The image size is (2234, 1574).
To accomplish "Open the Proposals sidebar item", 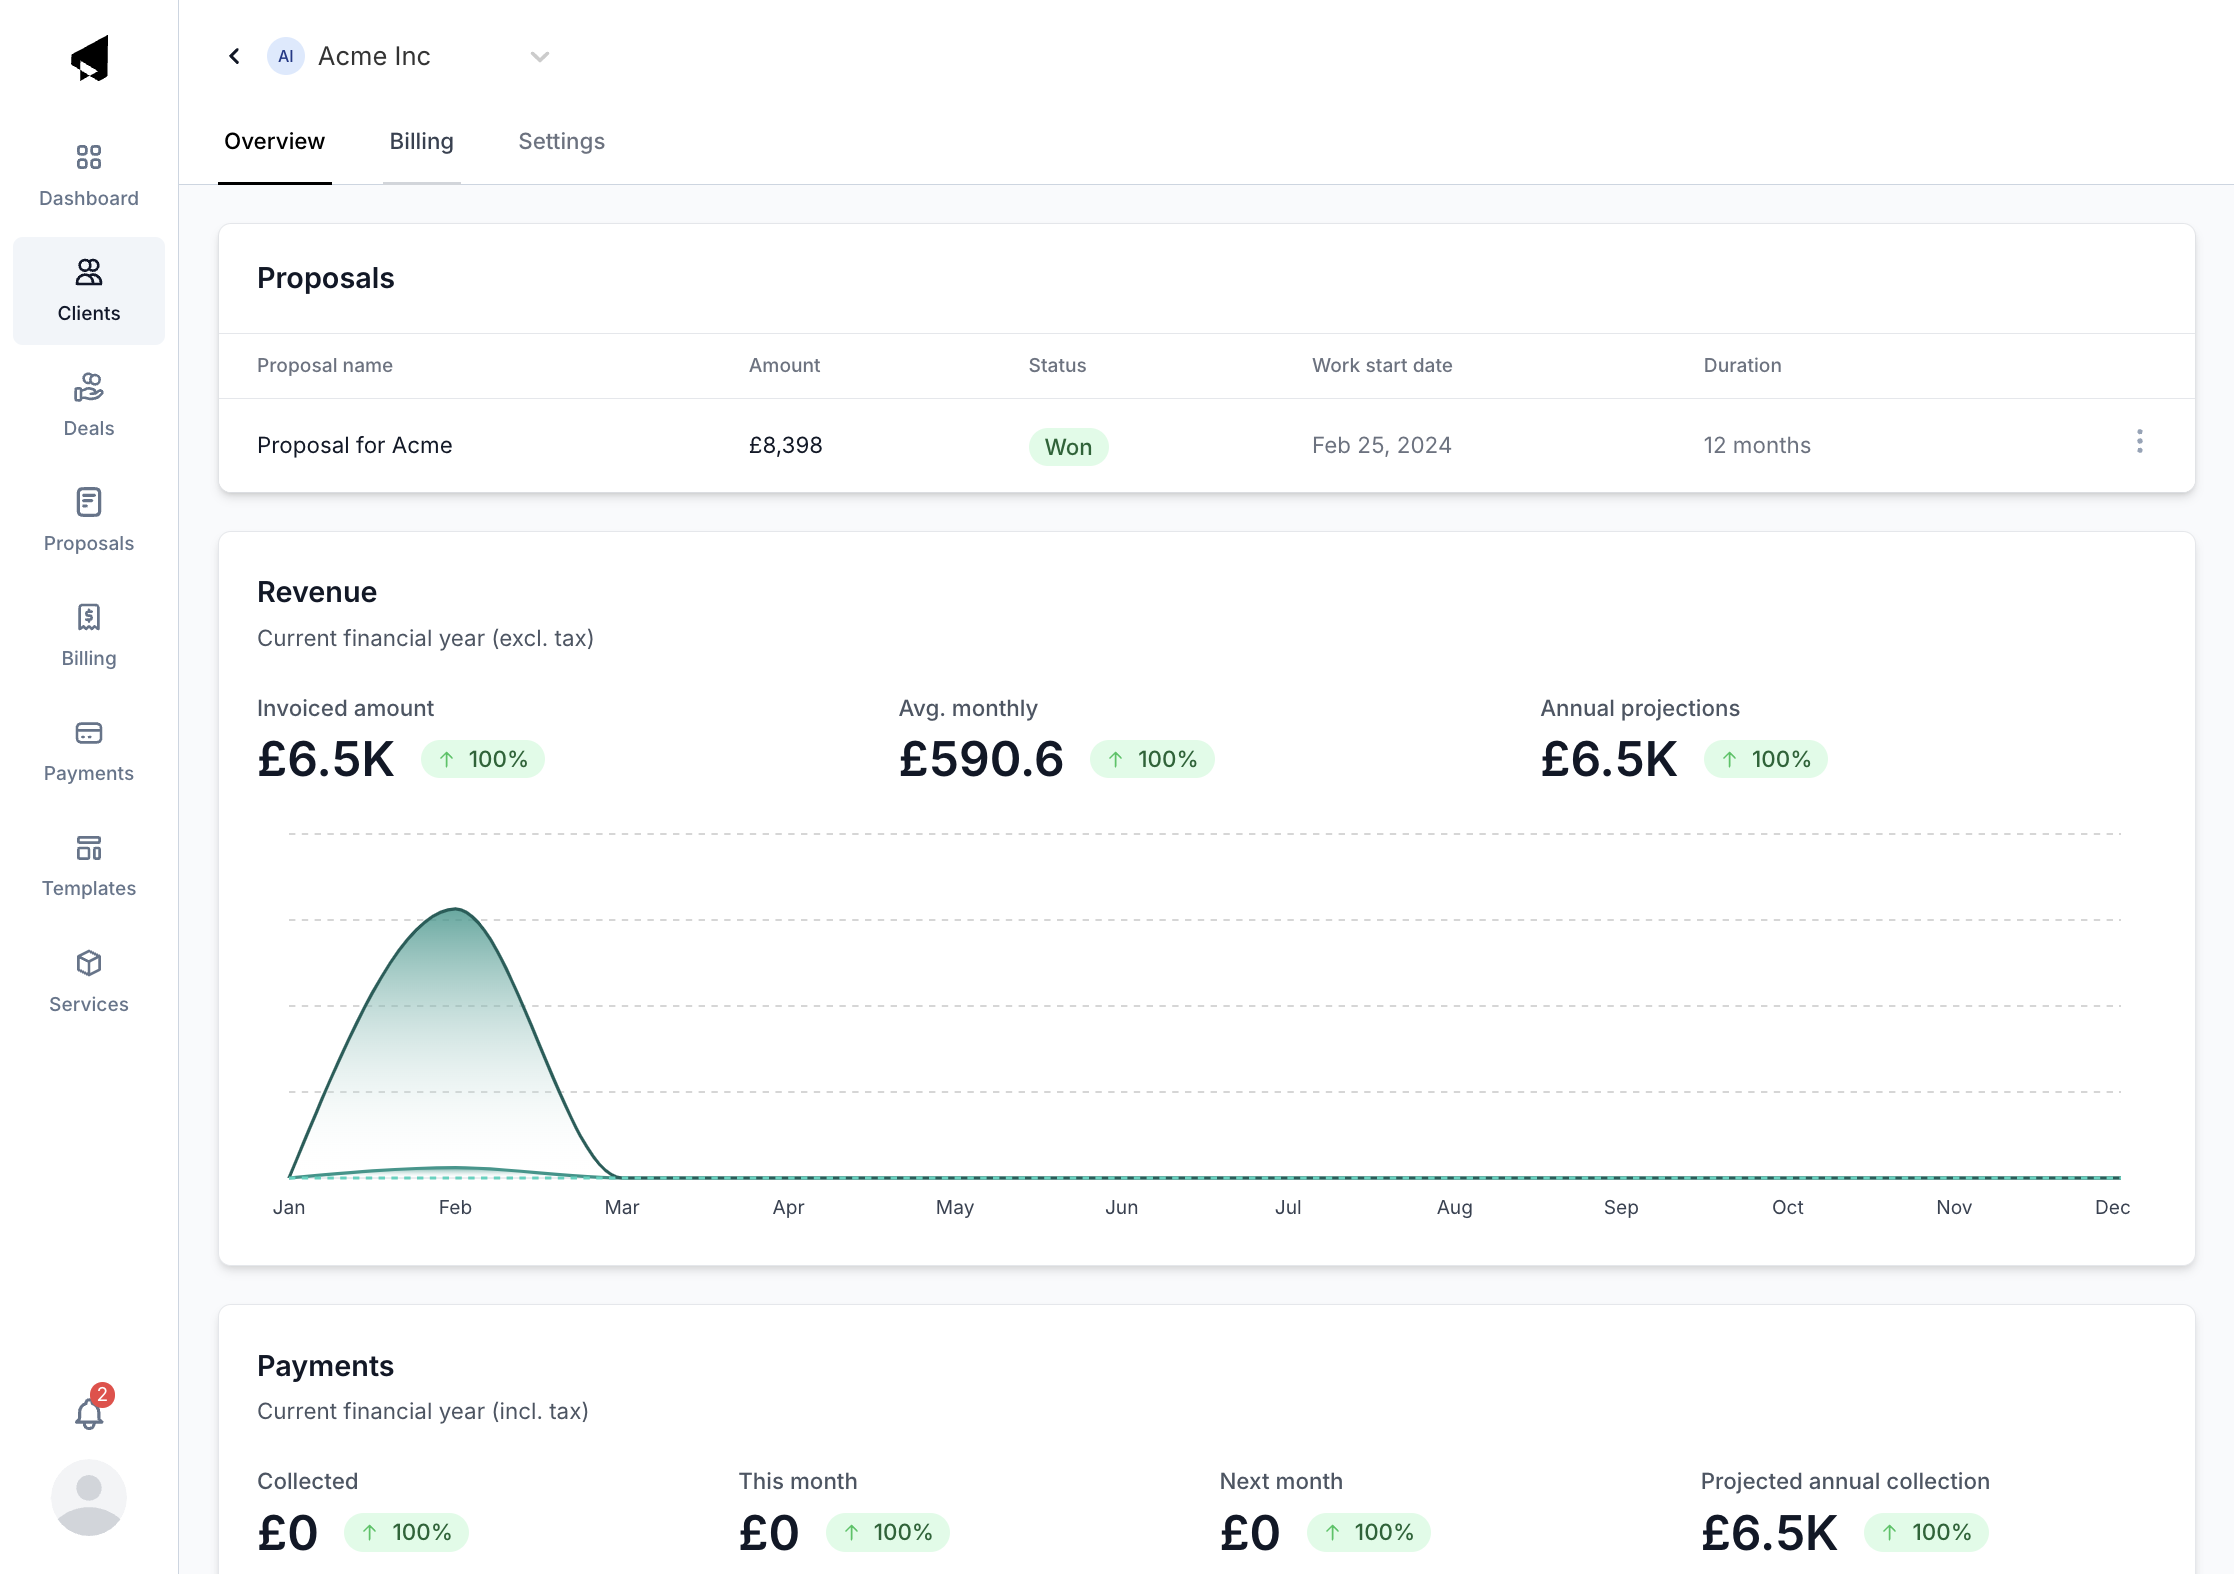I will (89, 520).
